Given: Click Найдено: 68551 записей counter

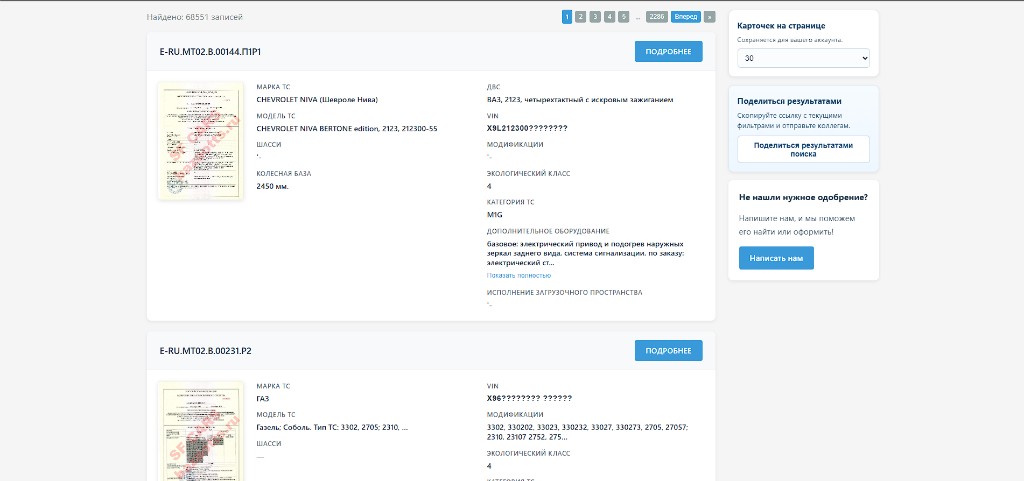Looking at the screenshot, I should tap(195, 17).
